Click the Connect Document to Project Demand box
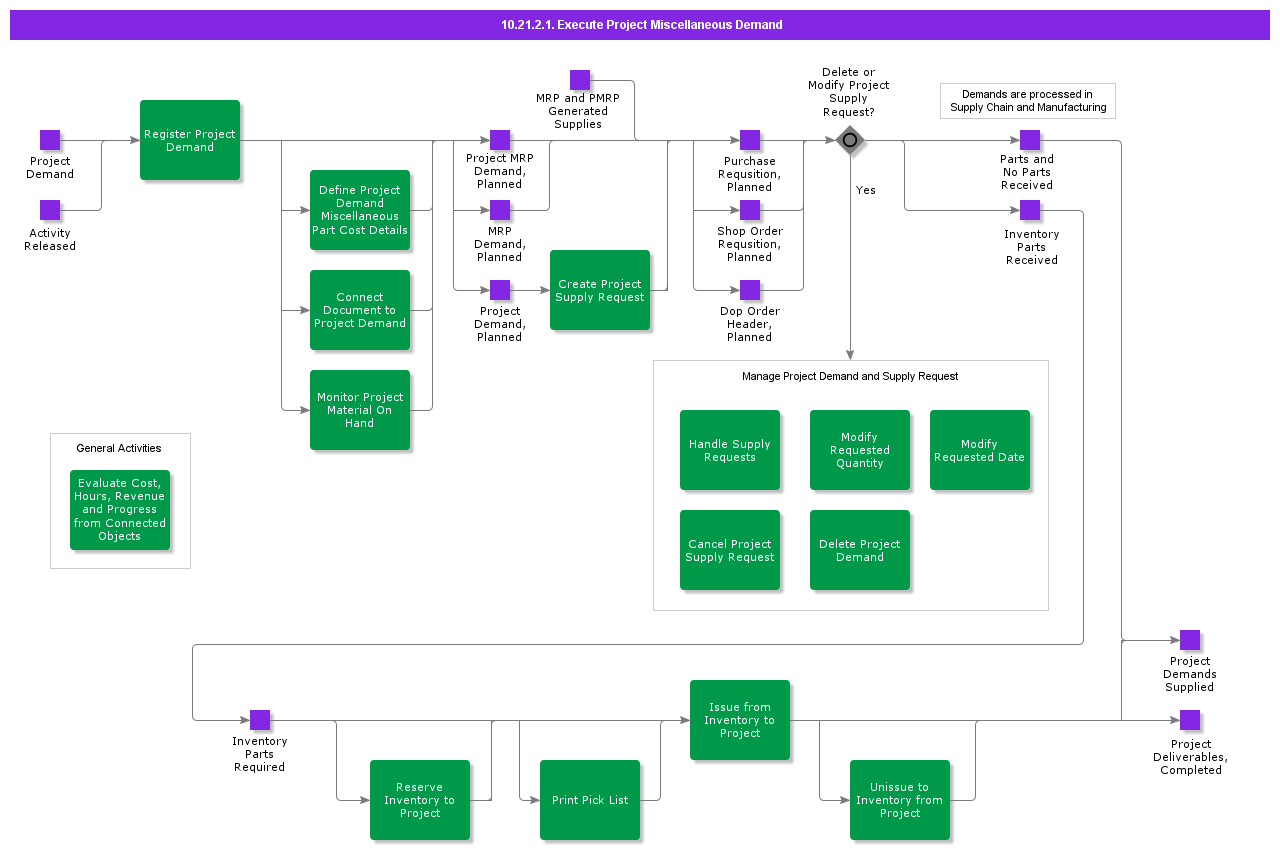This screenshot has width=1280, height=850. coord(360,310)
